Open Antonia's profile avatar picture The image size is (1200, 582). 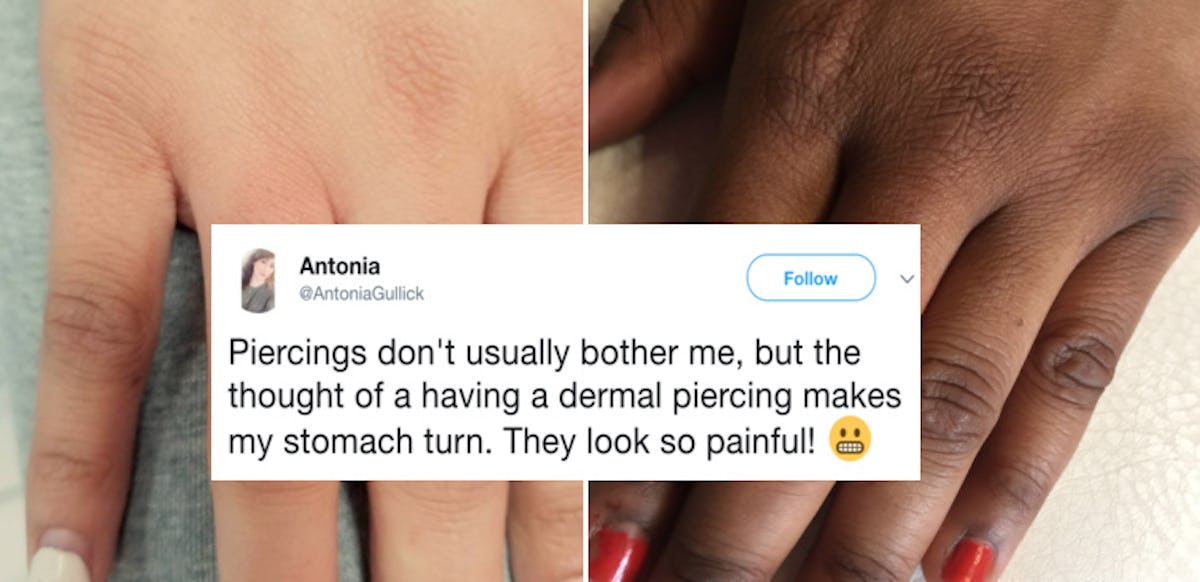[257, 280]
